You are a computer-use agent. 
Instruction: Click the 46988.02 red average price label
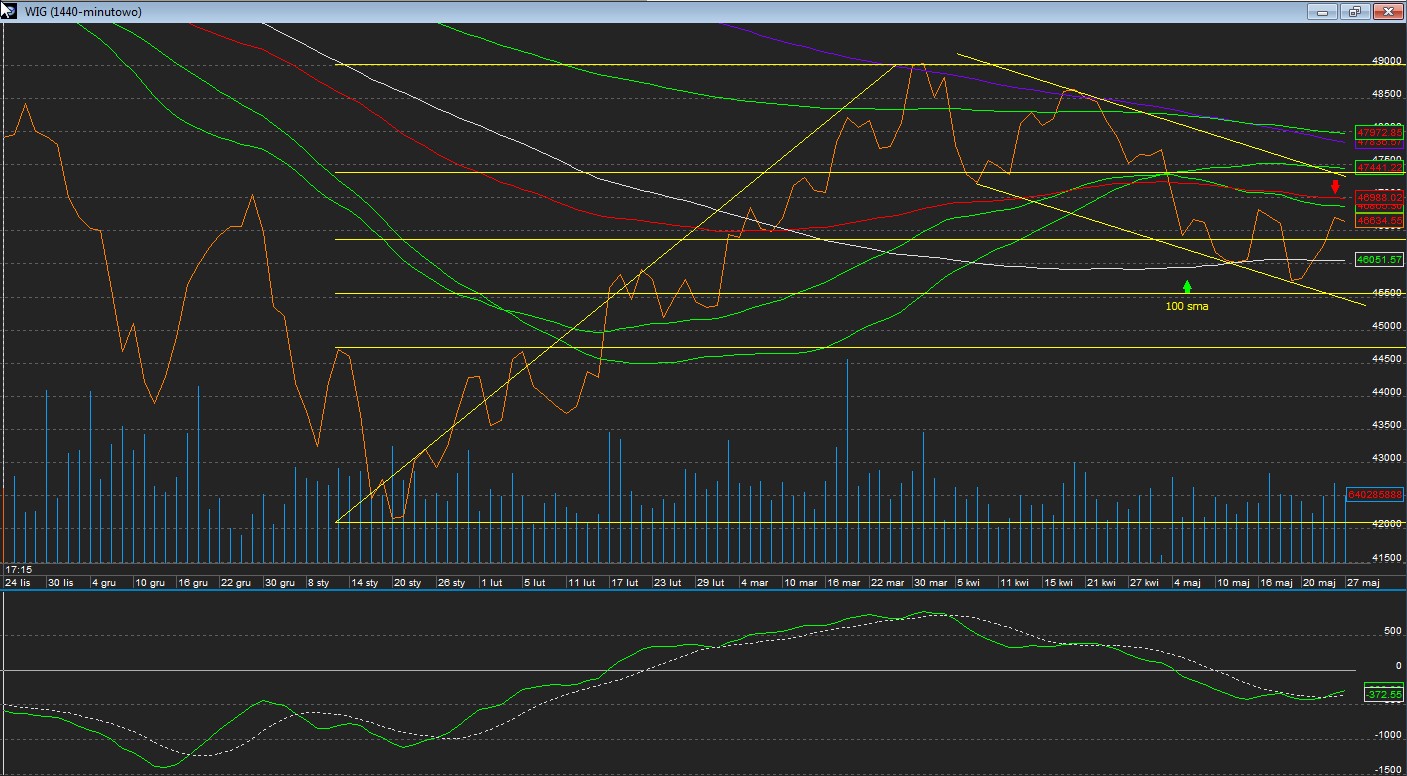click(1379, 197)
